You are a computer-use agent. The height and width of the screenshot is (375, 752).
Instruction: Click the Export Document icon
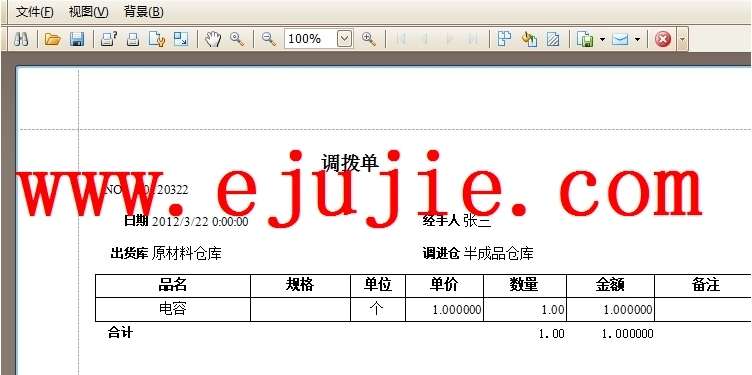point(585,39)
